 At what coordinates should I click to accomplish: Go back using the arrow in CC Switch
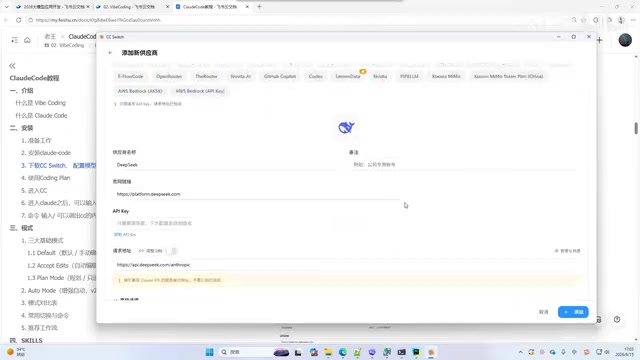pyautogui.click(x=110, y=53)
